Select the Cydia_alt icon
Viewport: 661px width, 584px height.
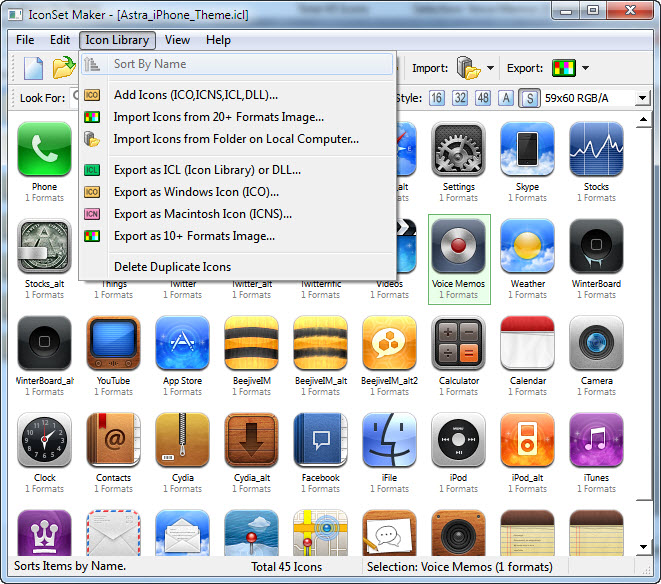tap(252, 439)
